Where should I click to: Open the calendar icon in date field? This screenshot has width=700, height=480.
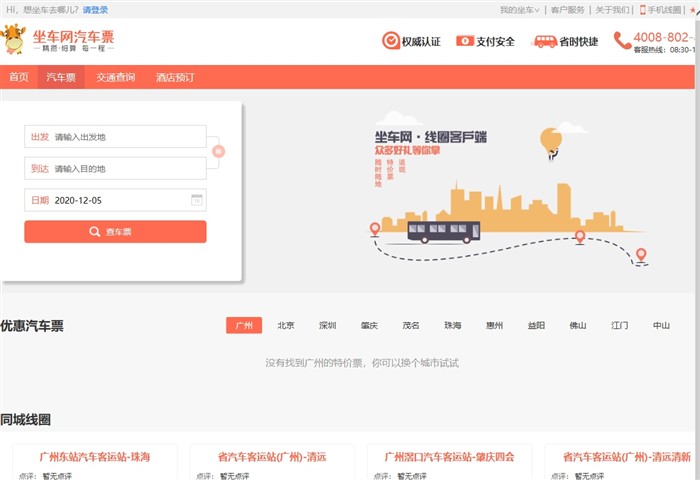[196, 200]
